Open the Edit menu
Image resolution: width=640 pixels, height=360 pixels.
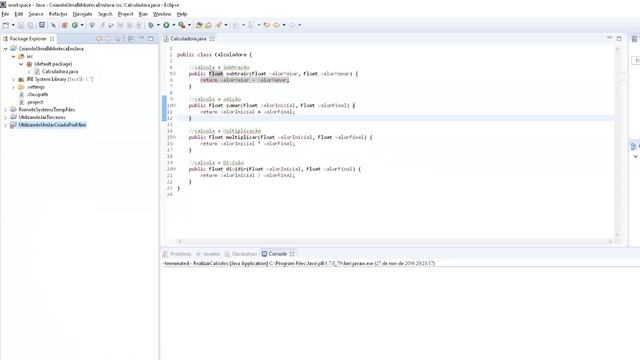click(x=19, y=14)
